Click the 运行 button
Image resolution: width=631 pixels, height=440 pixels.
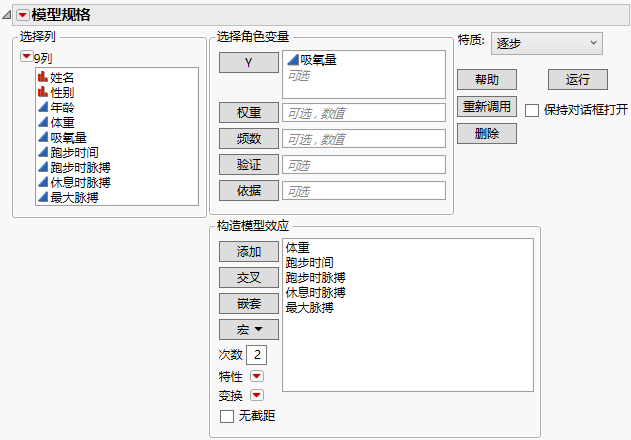577,79
